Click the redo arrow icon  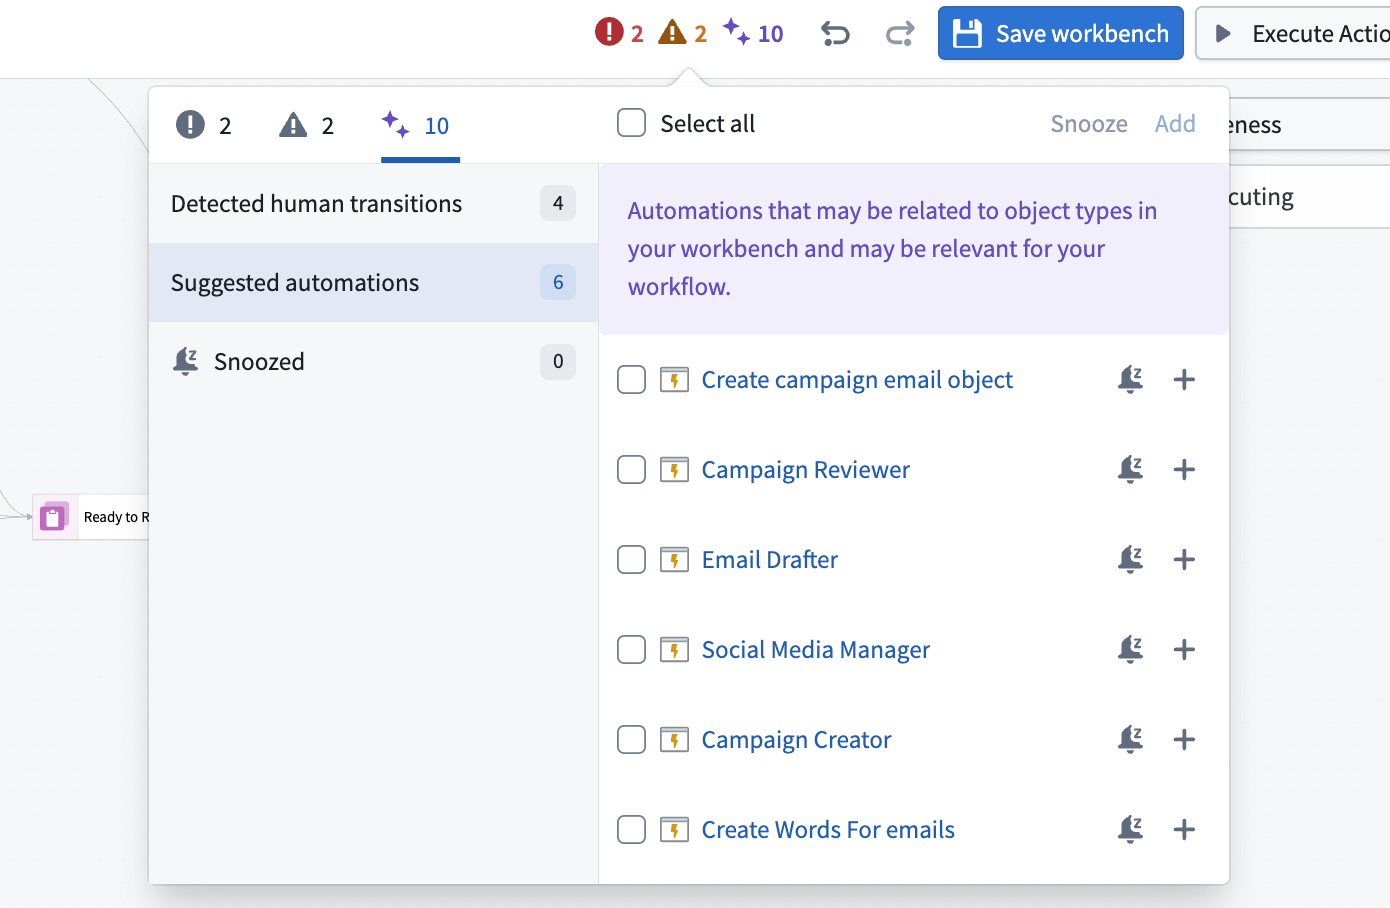(900, 34)
